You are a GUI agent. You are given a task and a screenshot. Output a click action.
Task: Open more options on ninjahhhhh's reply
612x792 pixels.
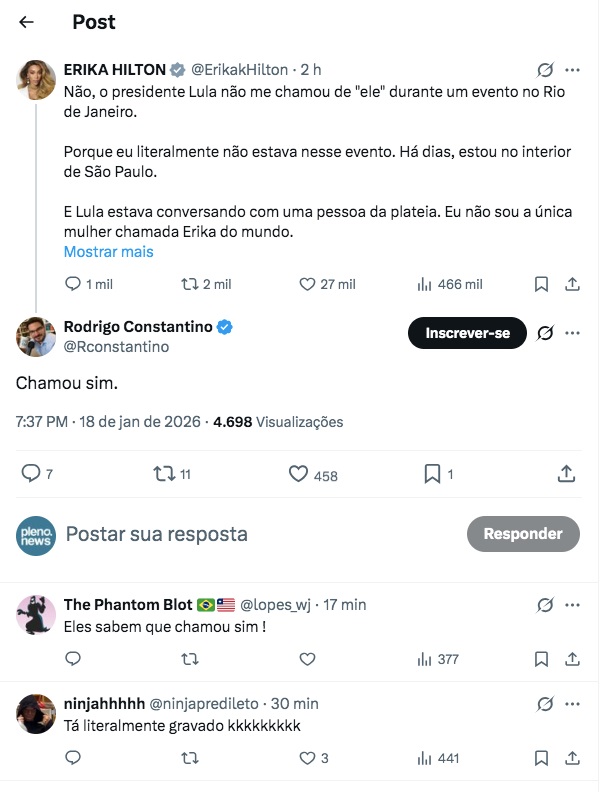point(572,704)
